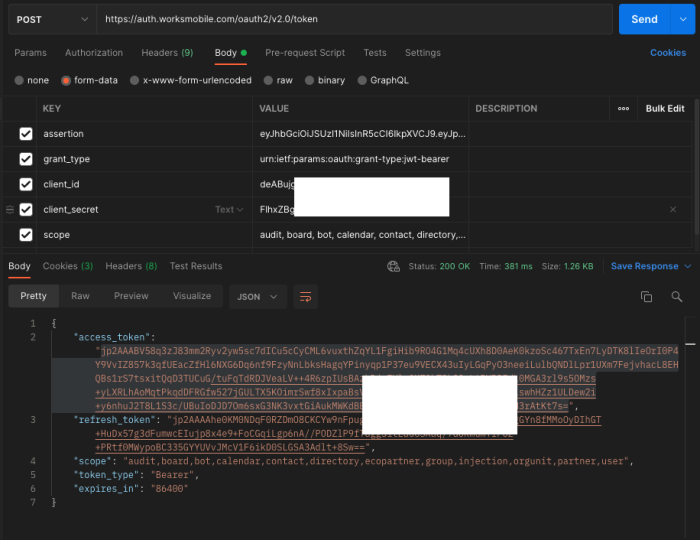Switch to the Raw view
Image resolution: width=700 pixels, height=540 pixels.
pyautogui.click(x=80, y=296)
